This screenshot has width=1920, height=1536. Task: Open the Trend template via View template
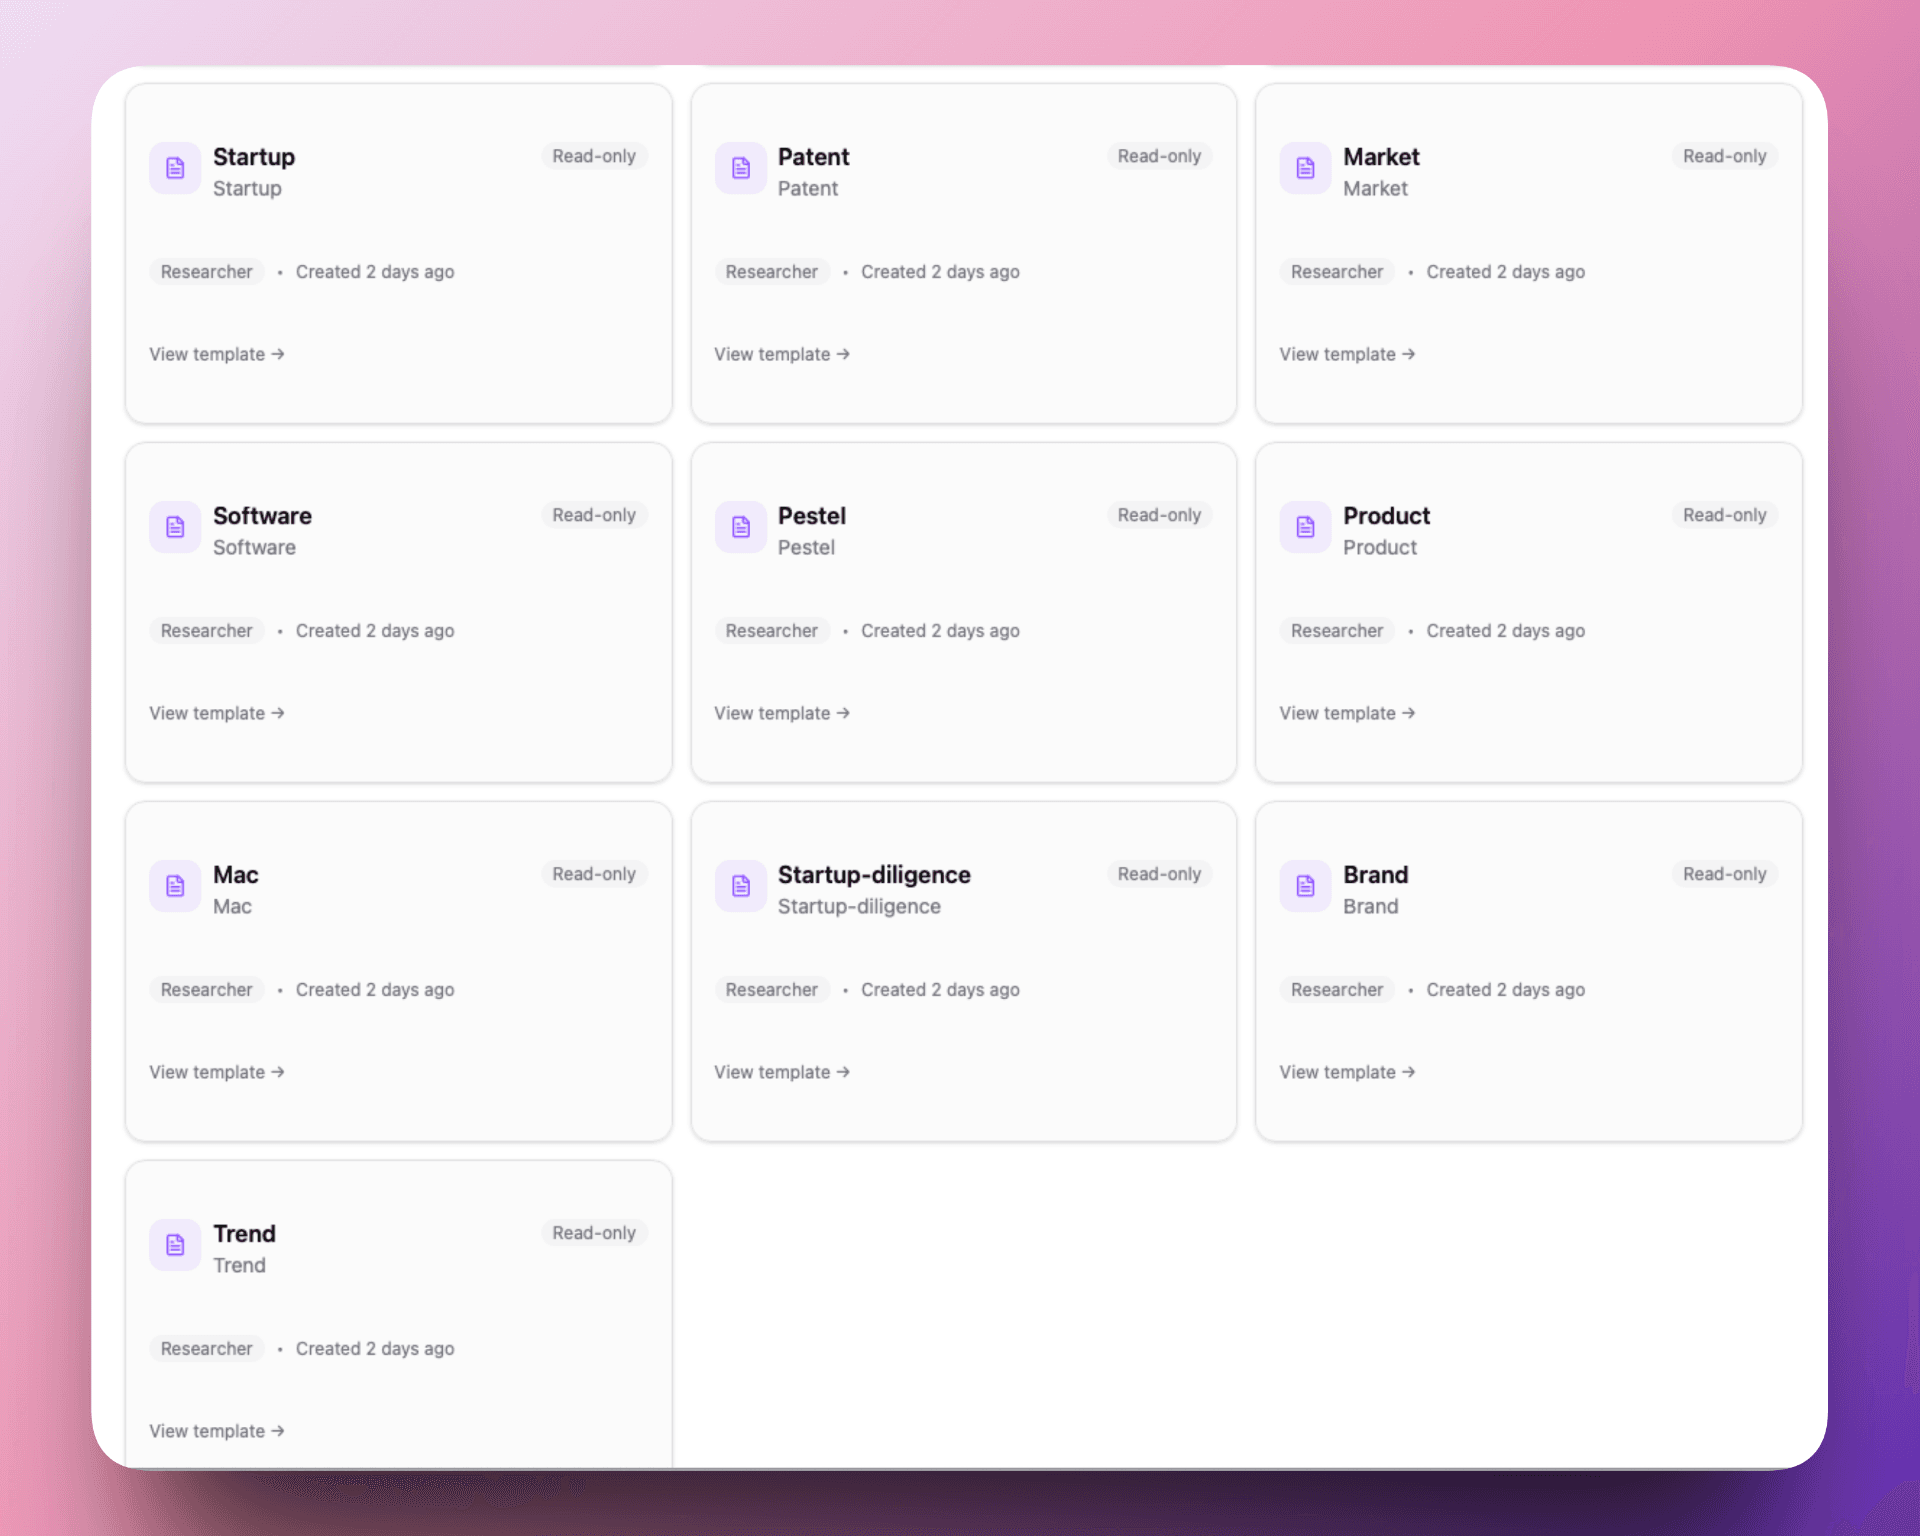click(x=216, y=1430)
